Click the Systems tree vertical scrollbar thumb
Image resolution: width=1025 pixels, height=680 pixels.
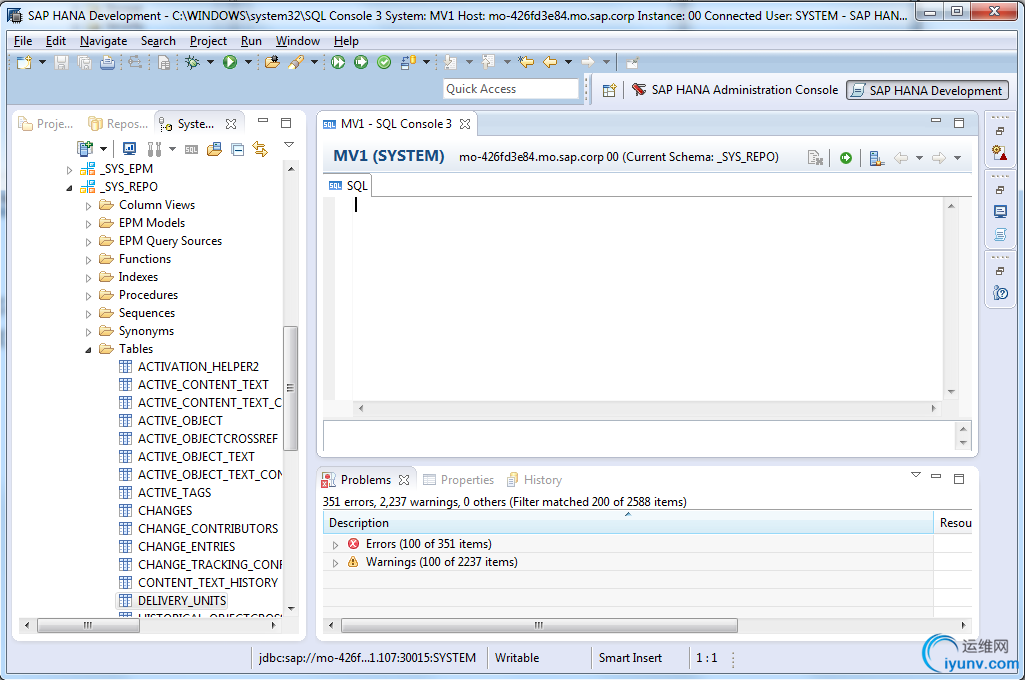point(290,388)
